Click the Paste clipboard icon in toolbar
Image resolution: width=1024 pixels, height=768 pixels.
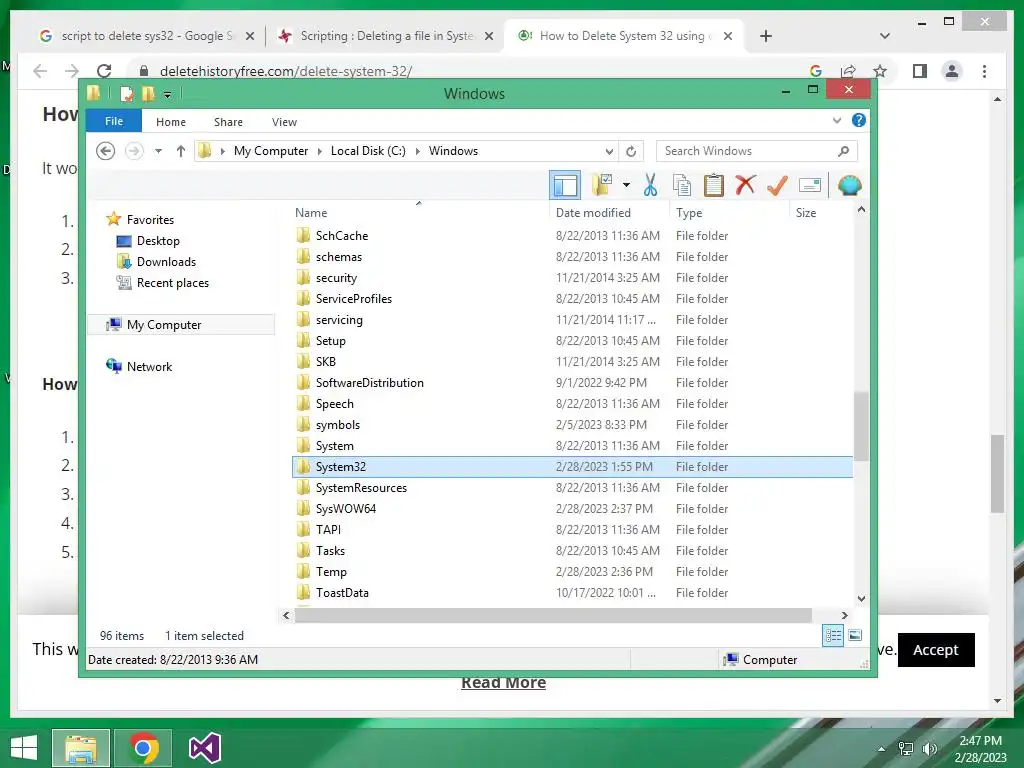click(x=713, y=185)
